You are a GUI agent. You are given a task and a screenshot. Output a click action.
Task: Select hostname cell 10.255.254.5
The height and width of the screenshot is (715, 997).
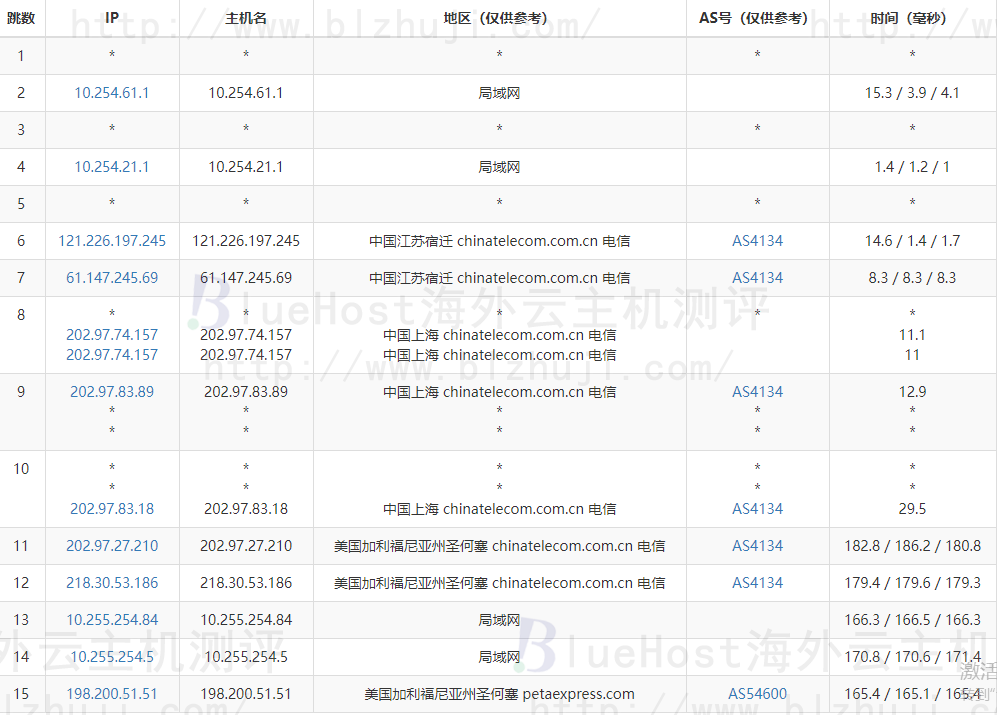coord(246,656)
